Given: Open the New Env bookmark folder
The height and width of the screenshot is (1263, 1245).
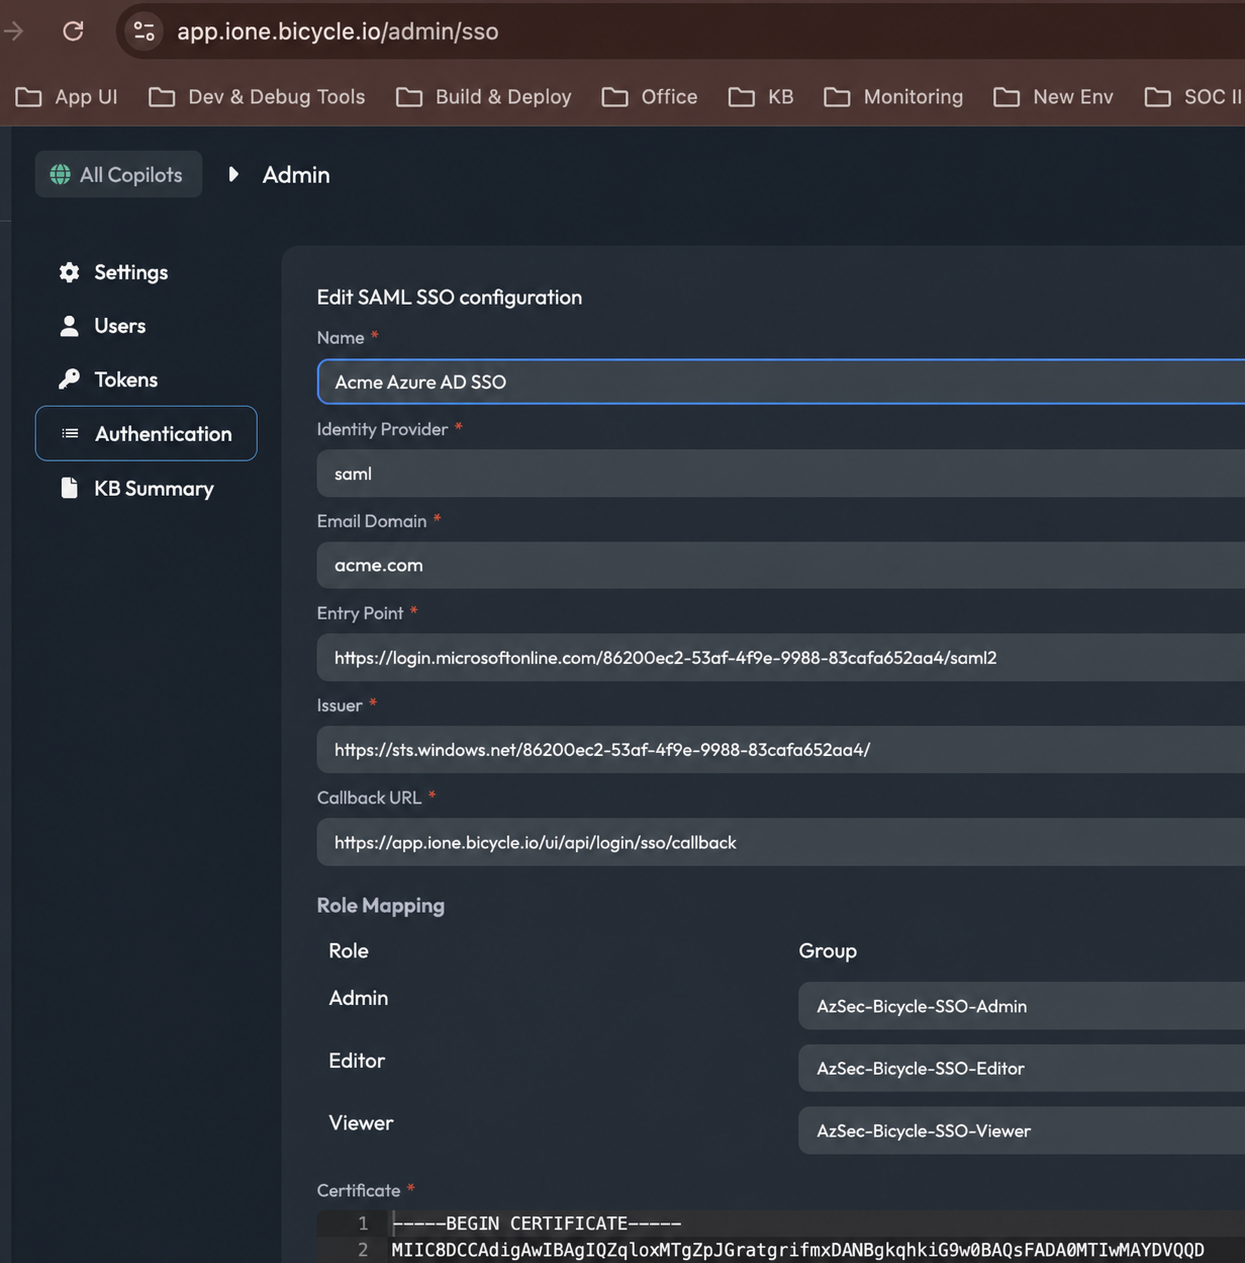Looking at the screenshot, I should point(1054,97).
